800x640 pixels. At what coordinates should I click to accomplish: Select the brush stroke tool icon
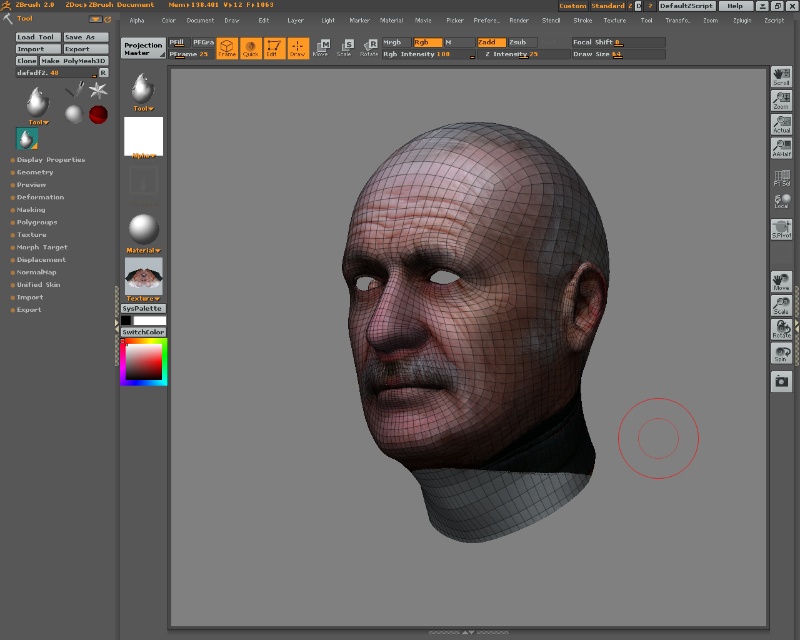74,90
